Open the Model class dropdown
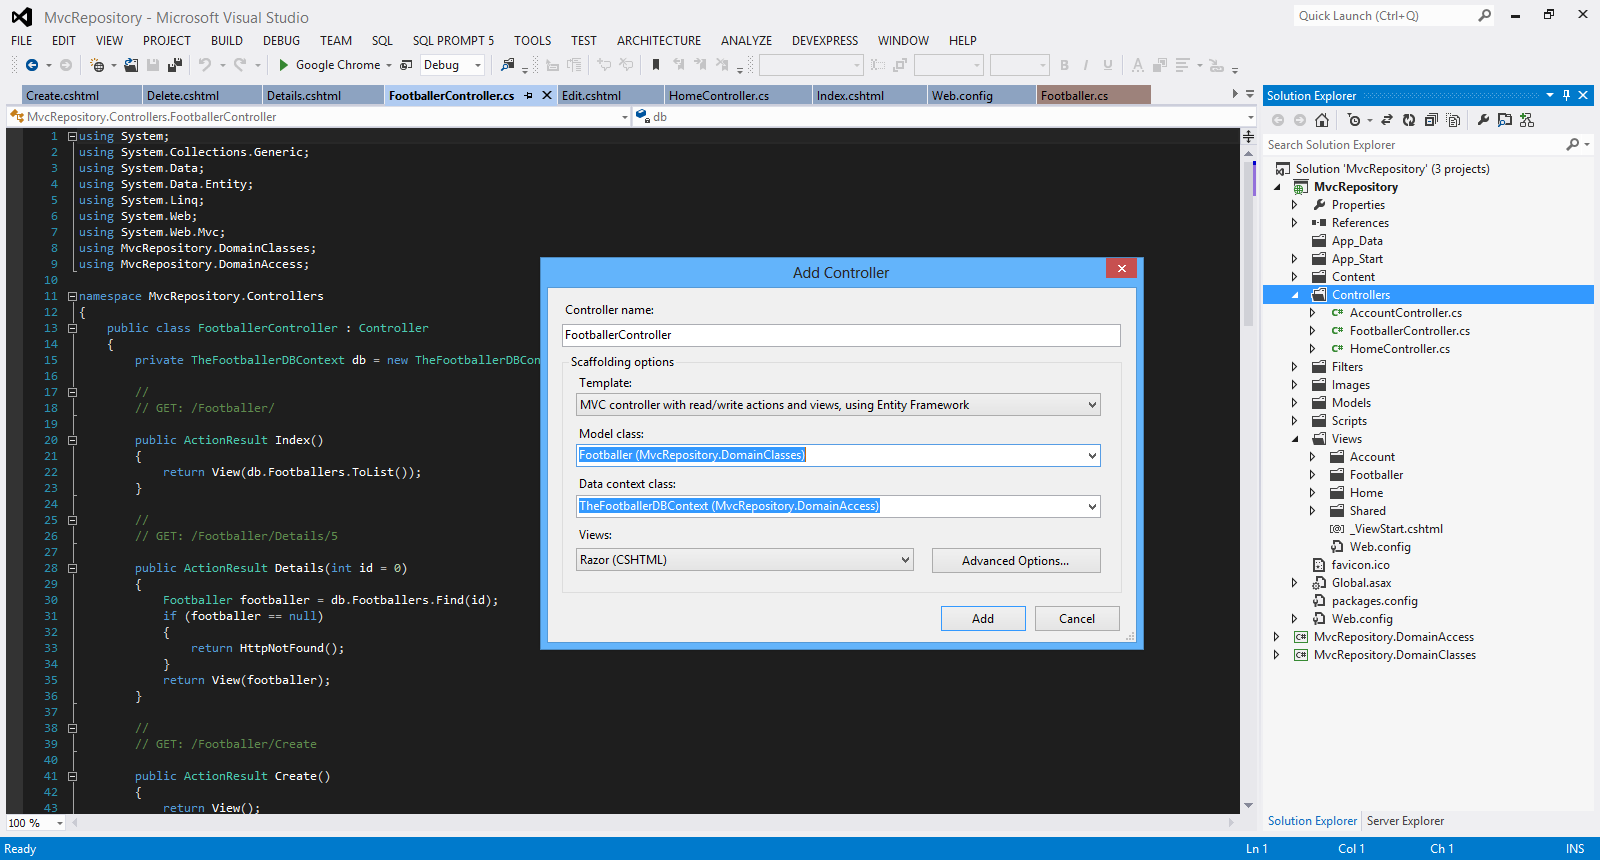The height and width of the screenshot is (860, 1600). (1092, 456)
